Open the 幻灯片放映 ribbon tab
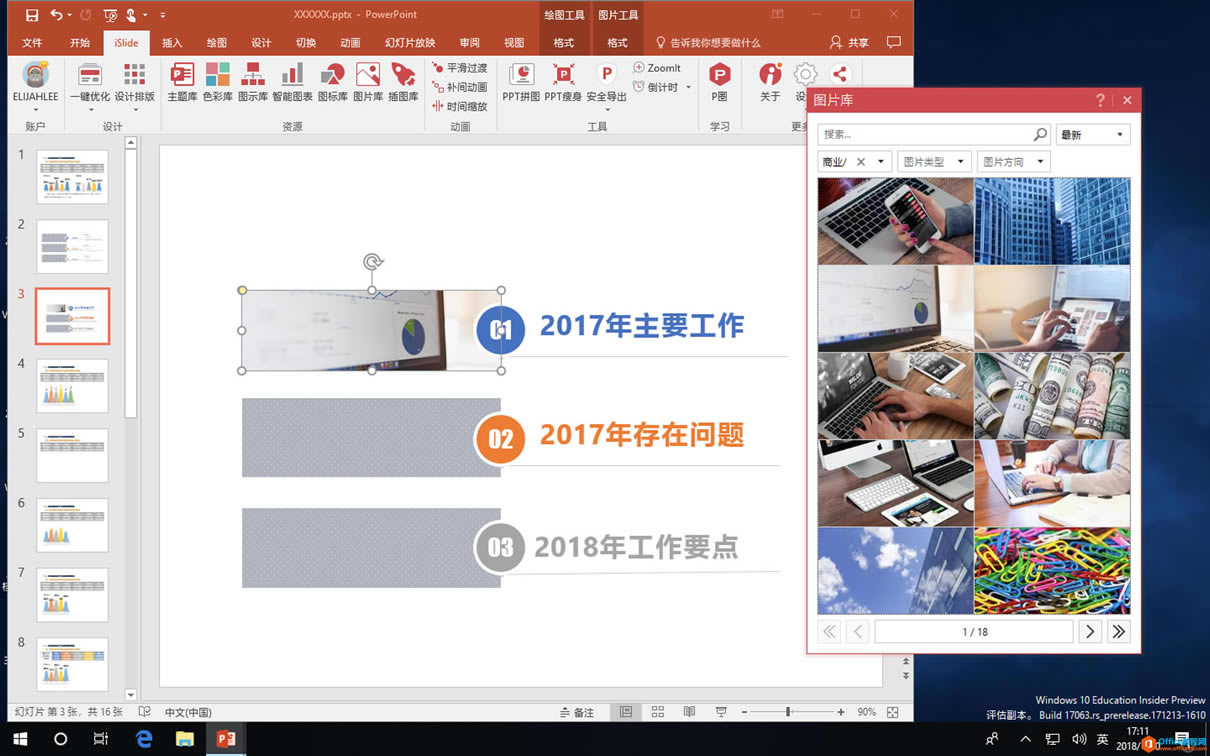 pos(410,43)
